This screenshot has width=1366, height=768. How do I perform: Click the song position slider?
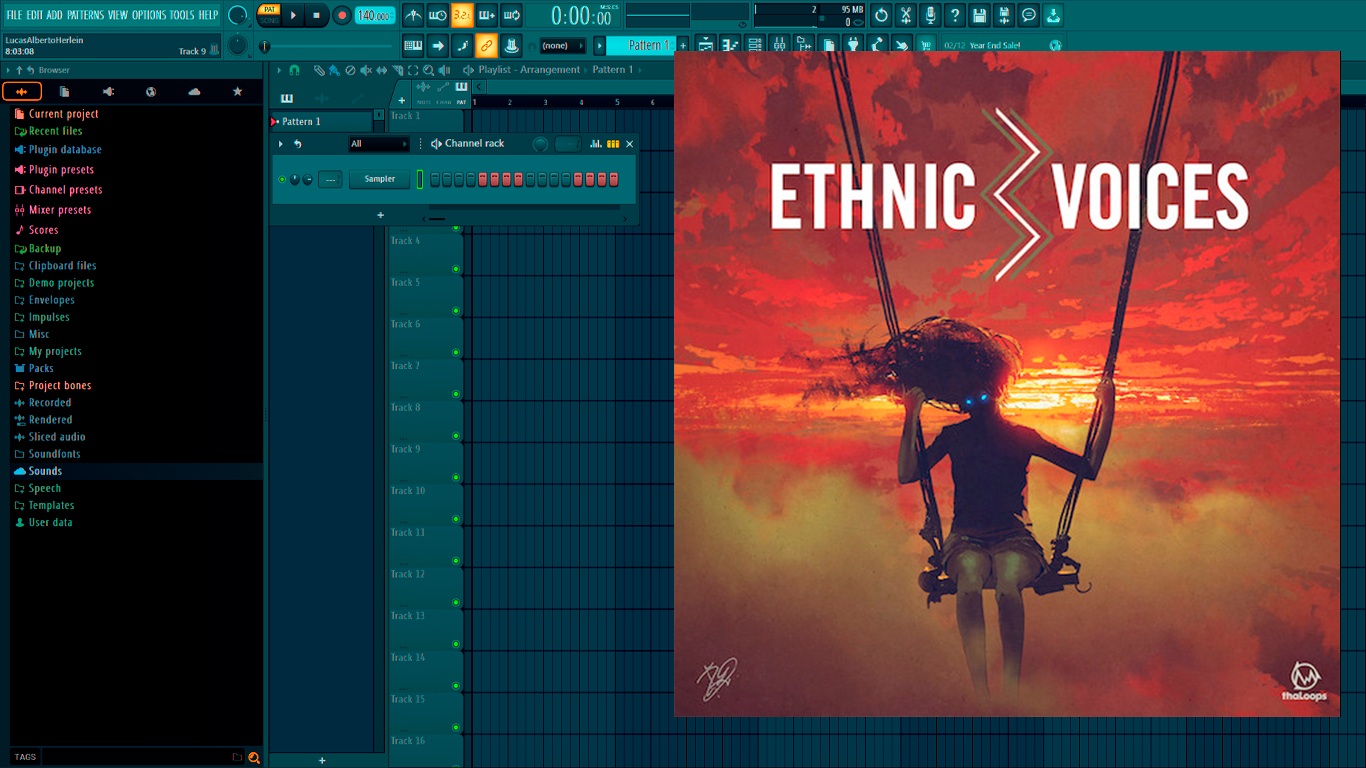(x=328, y=46)
